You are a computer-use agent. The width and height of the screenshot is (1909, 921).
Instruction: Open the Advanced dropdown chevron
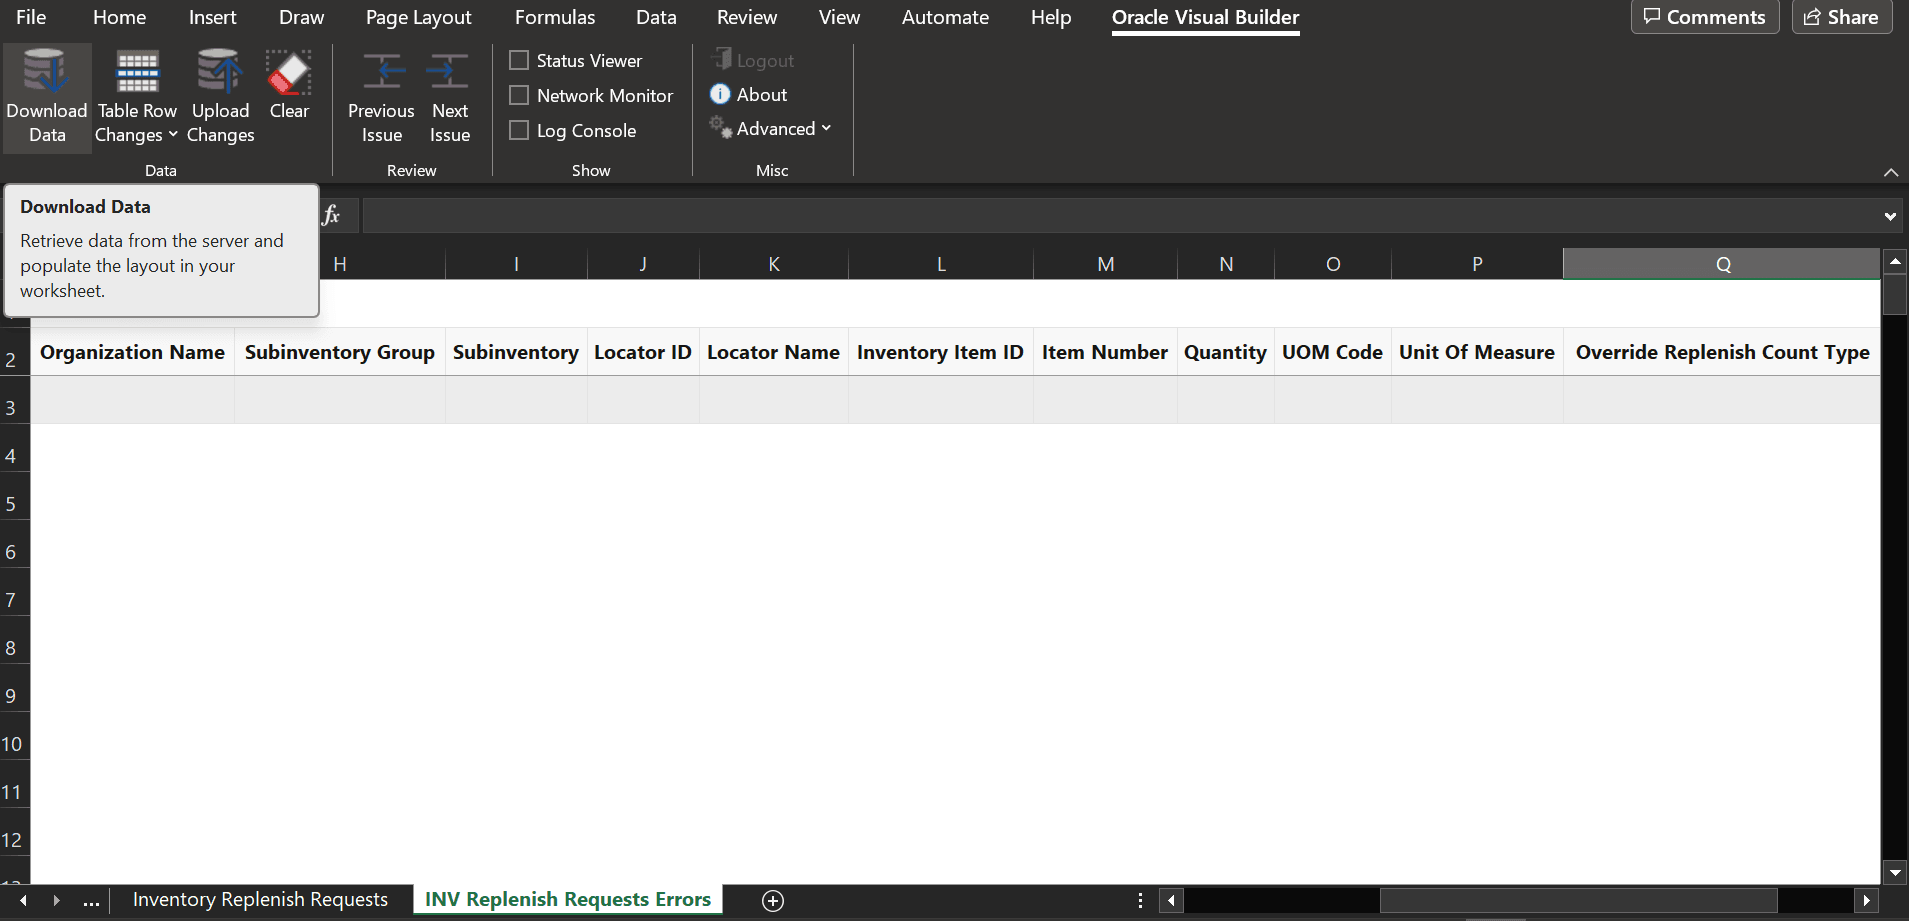point(826,128)
